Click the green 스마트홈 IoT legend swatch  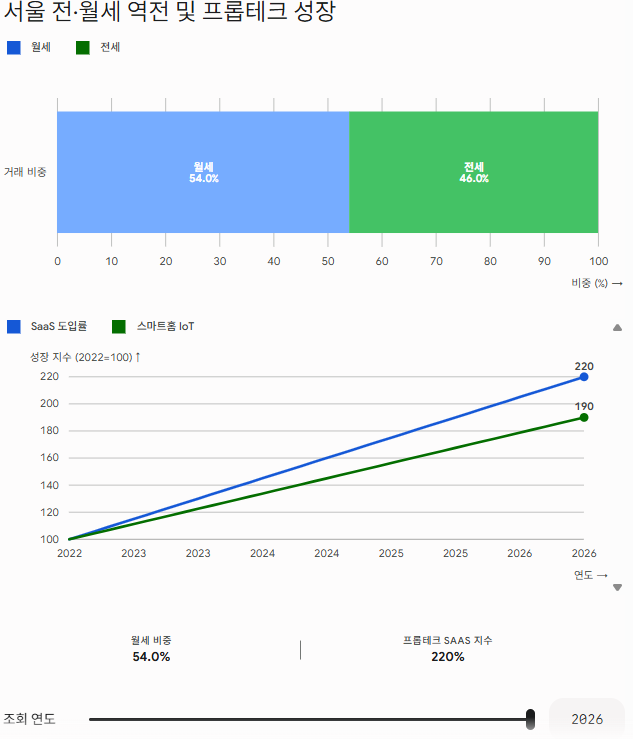[x=119, y=327]
